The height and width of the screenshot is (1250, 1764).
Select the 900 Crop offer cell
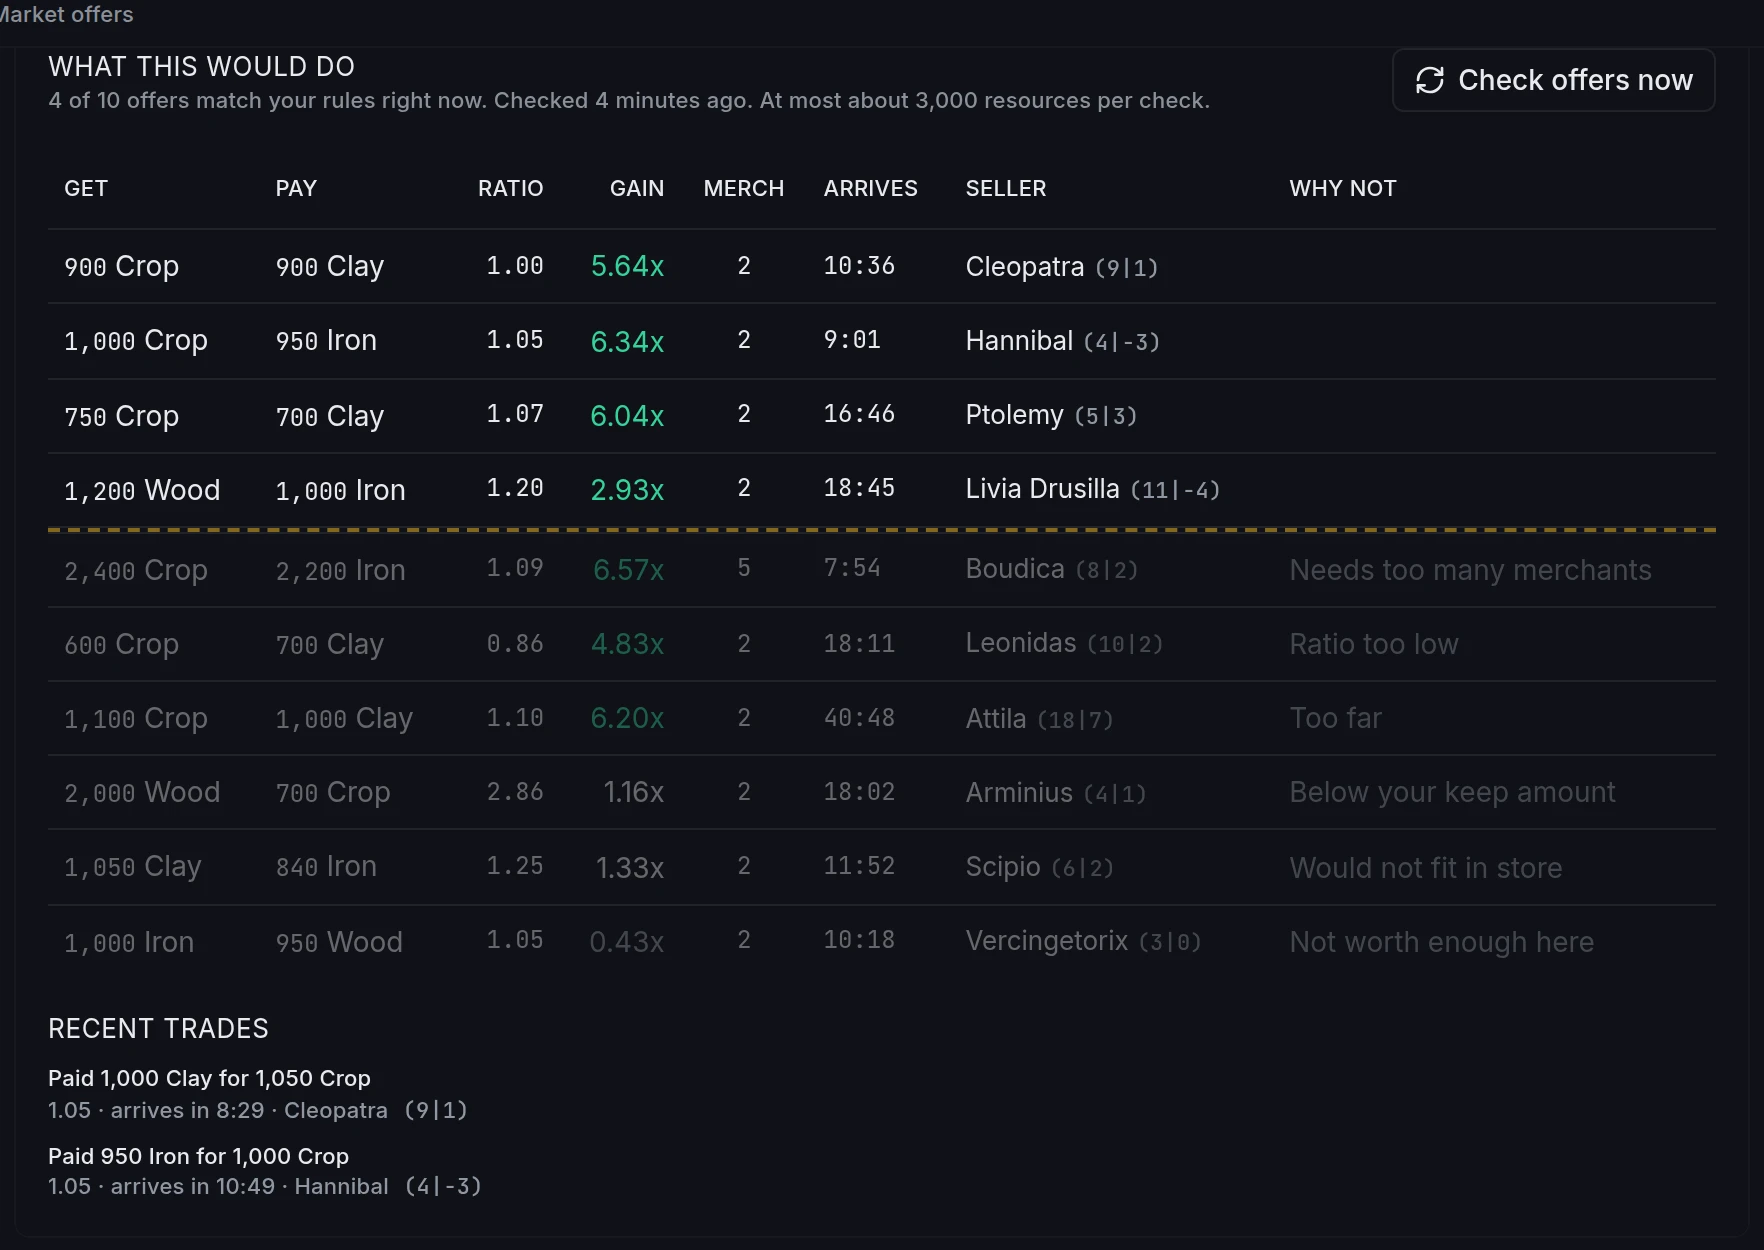click(121, 266)
